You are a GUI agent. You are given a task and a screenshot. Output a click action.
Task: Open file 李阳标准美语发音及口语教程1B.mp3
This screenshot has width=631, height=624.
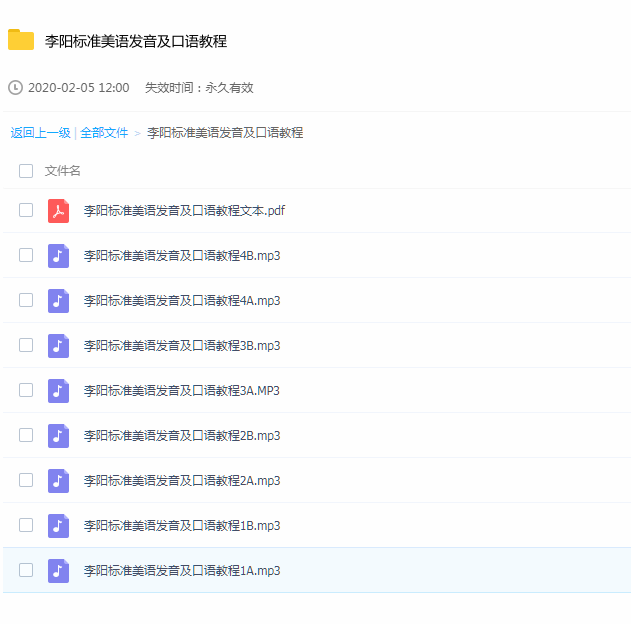(182, 526)
